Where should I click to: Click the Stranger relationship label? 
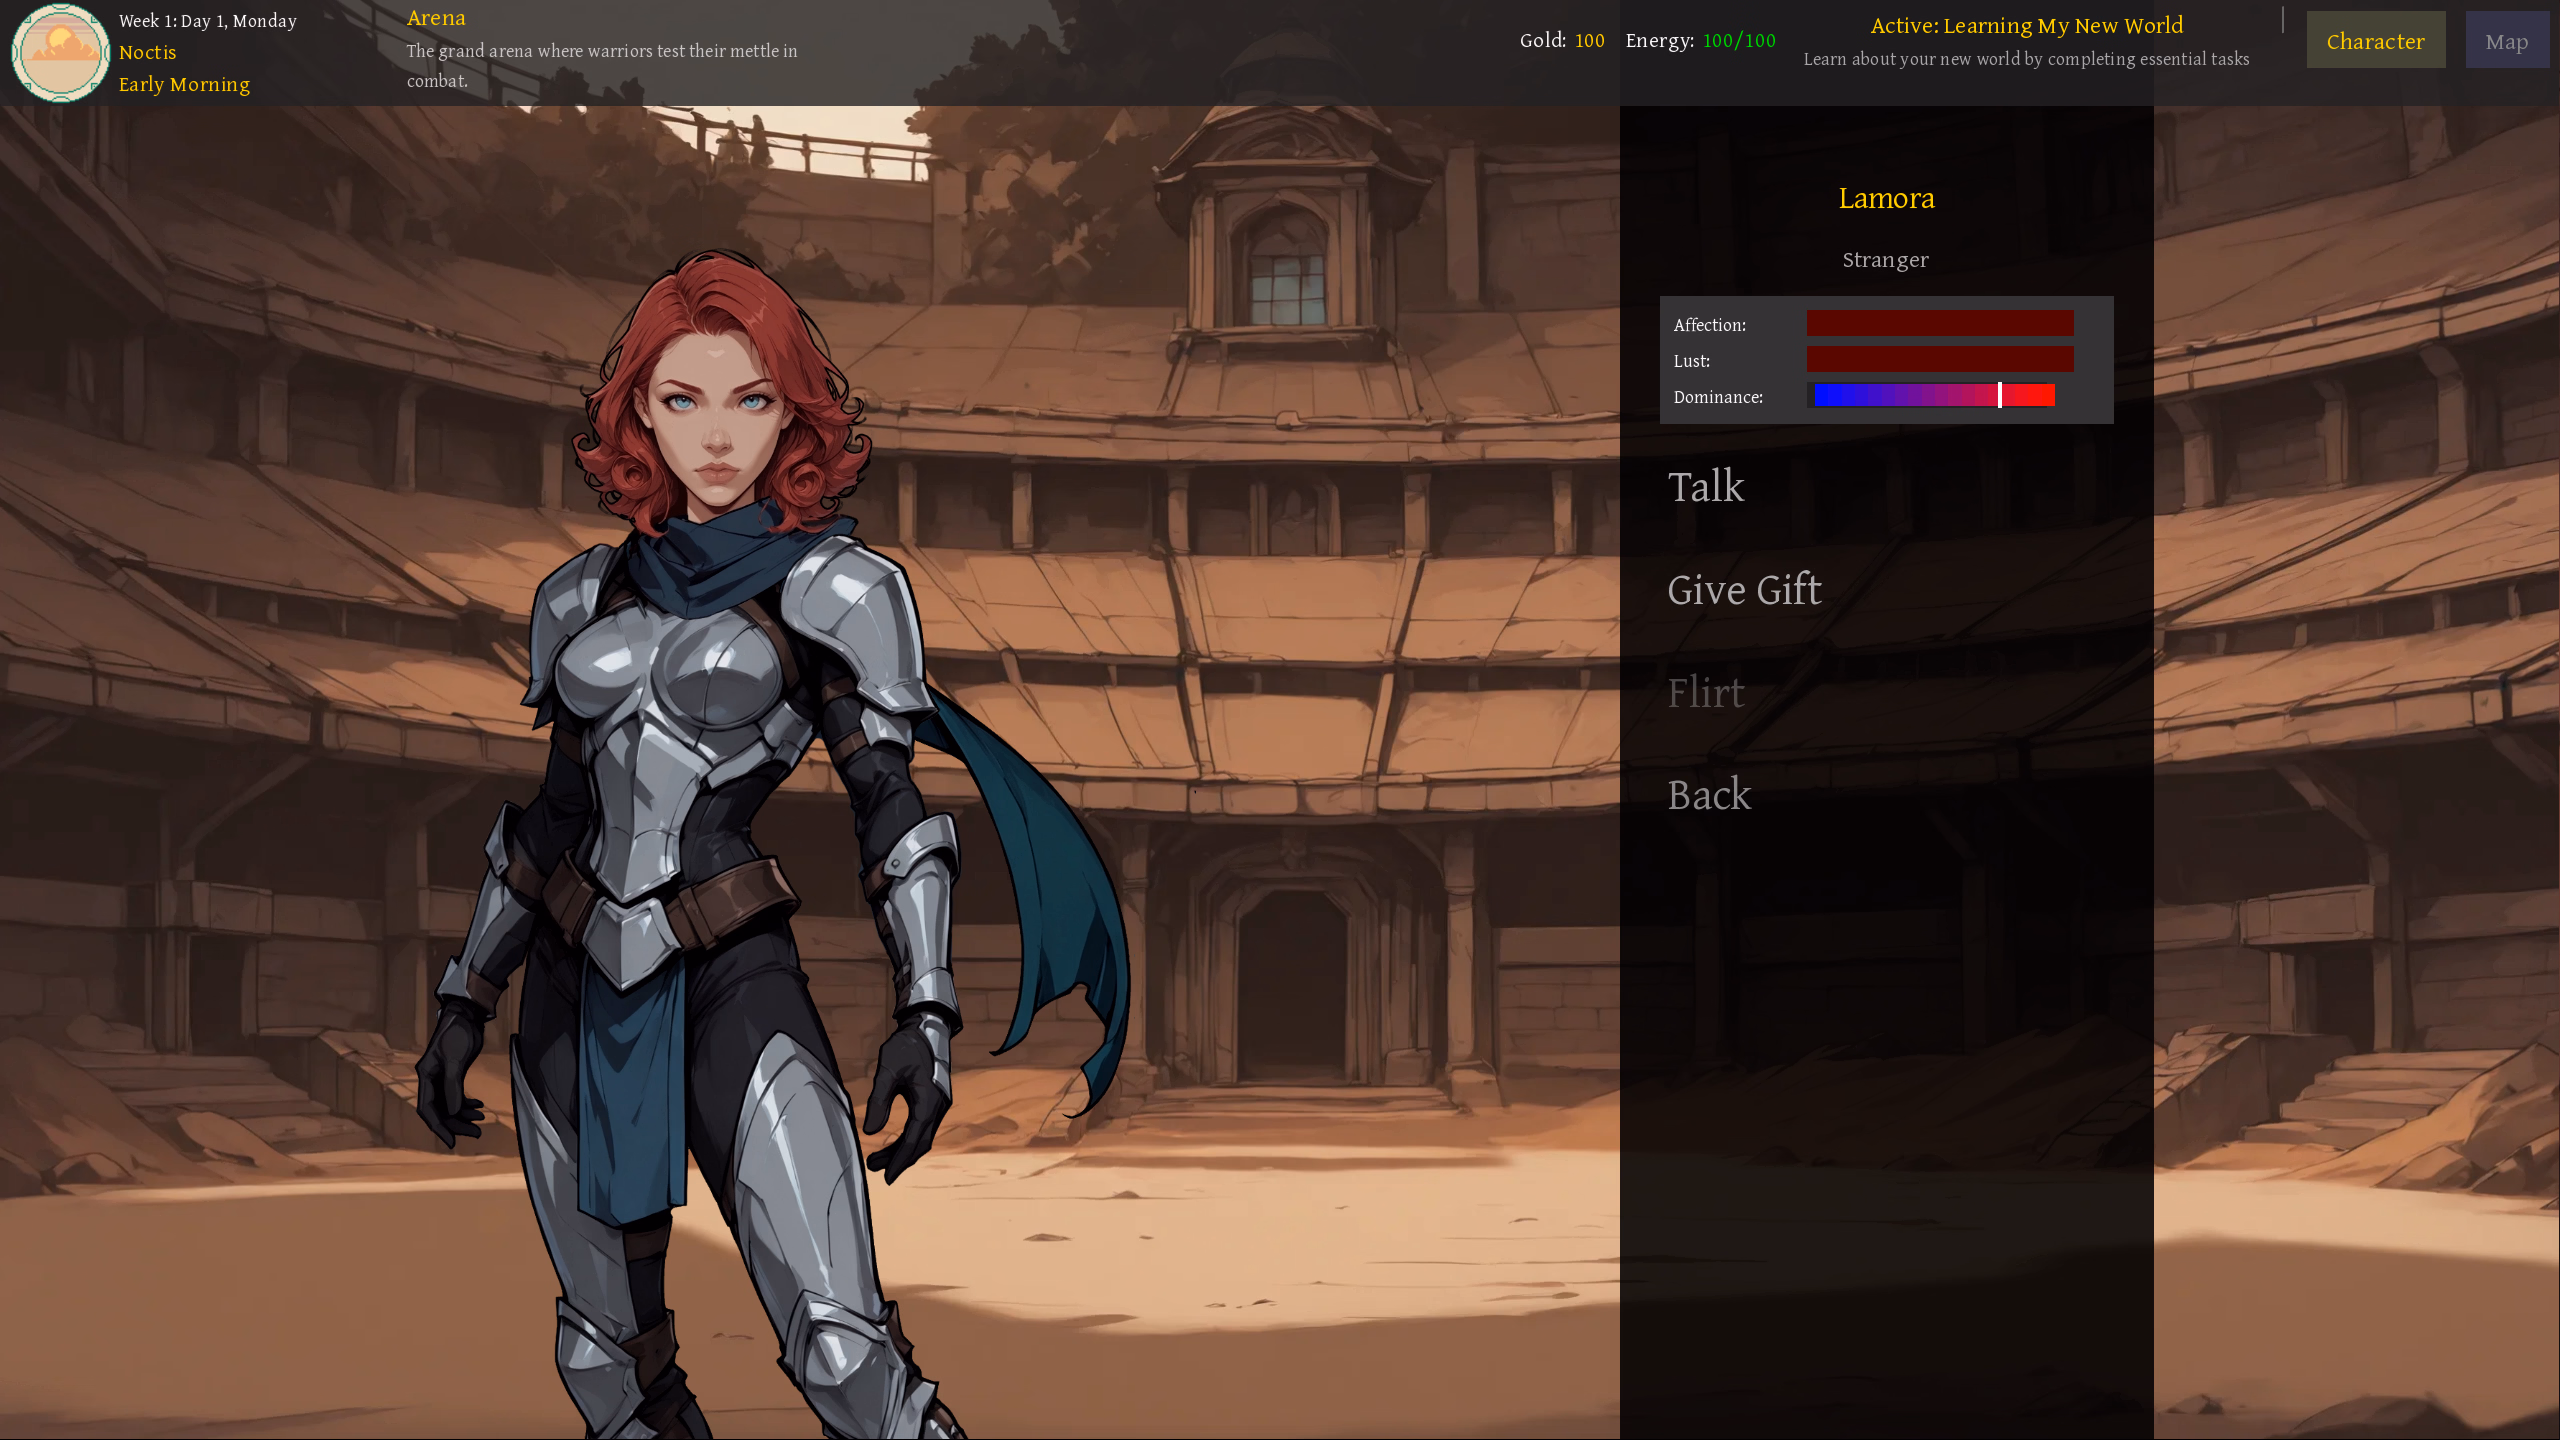[x=1885, y=260]
